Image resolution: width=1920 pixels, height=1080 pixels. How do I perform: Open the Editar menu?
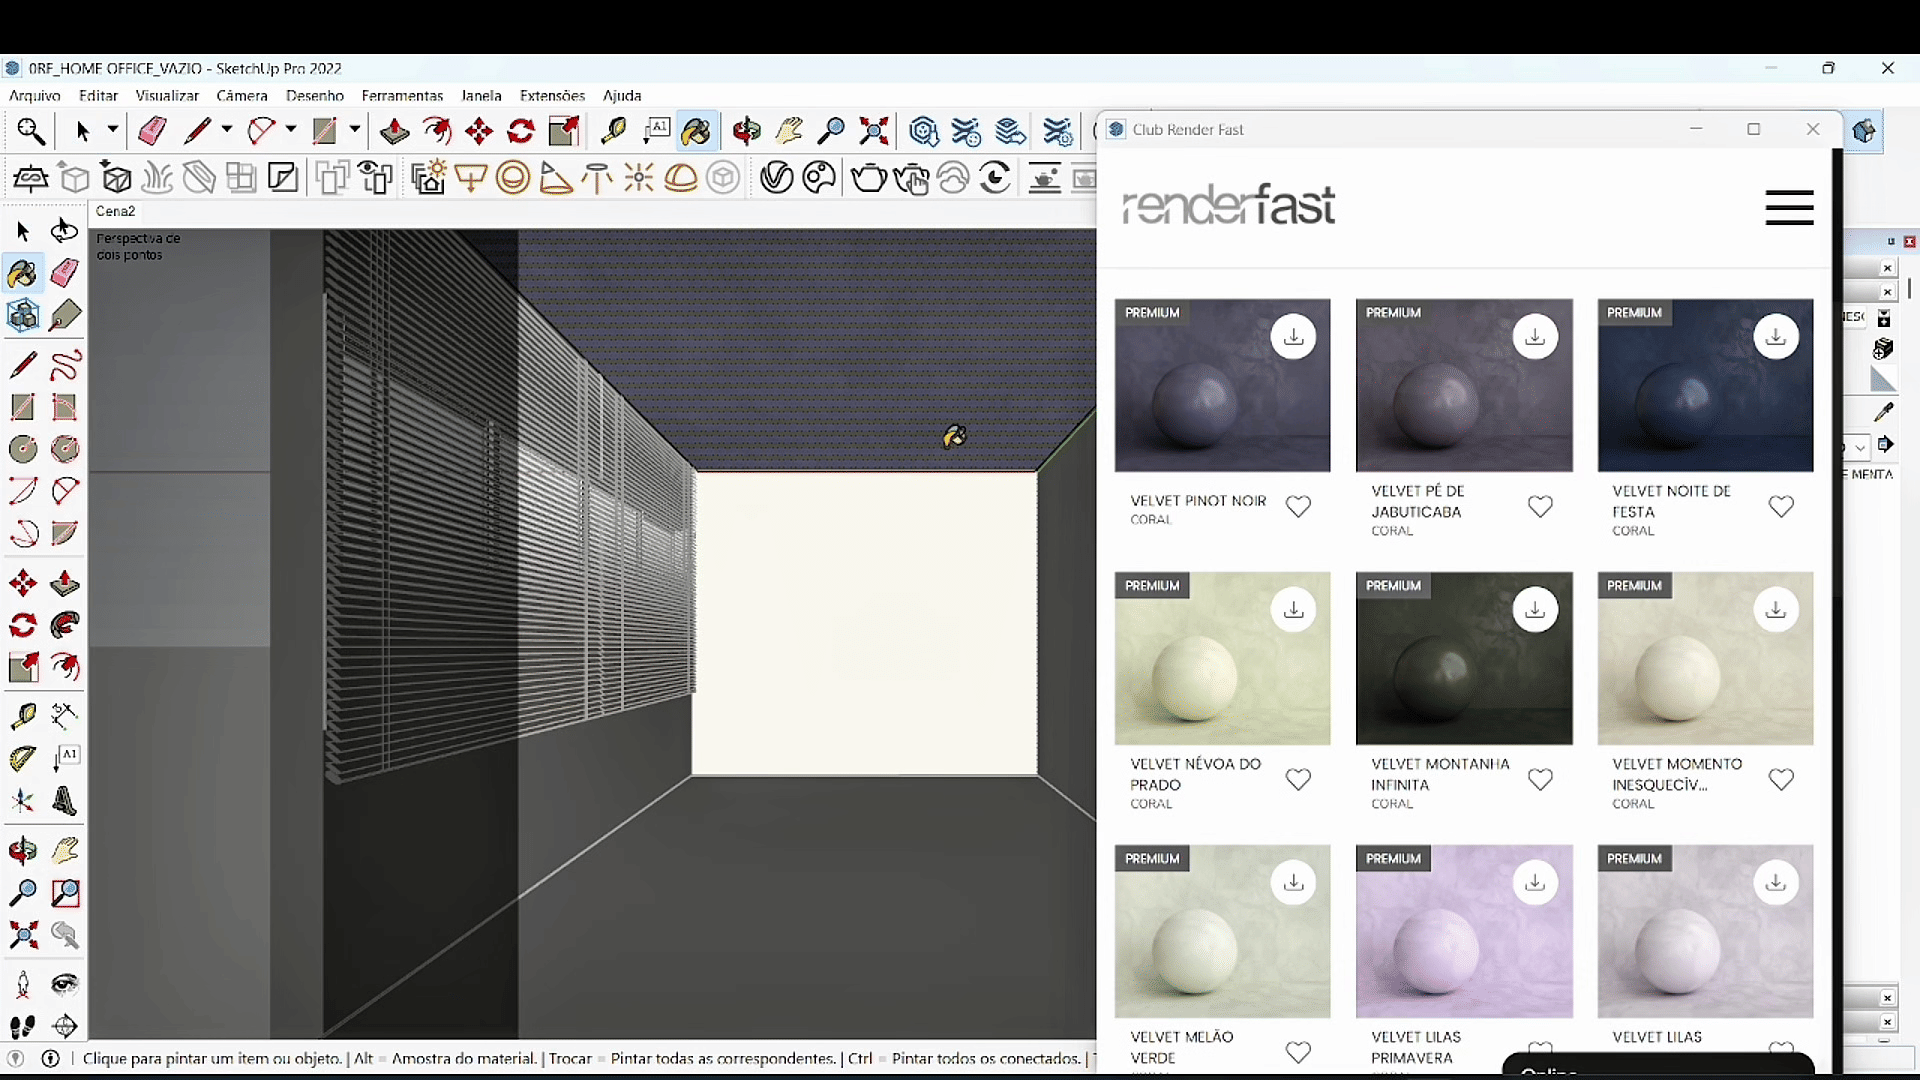[98, 96]
